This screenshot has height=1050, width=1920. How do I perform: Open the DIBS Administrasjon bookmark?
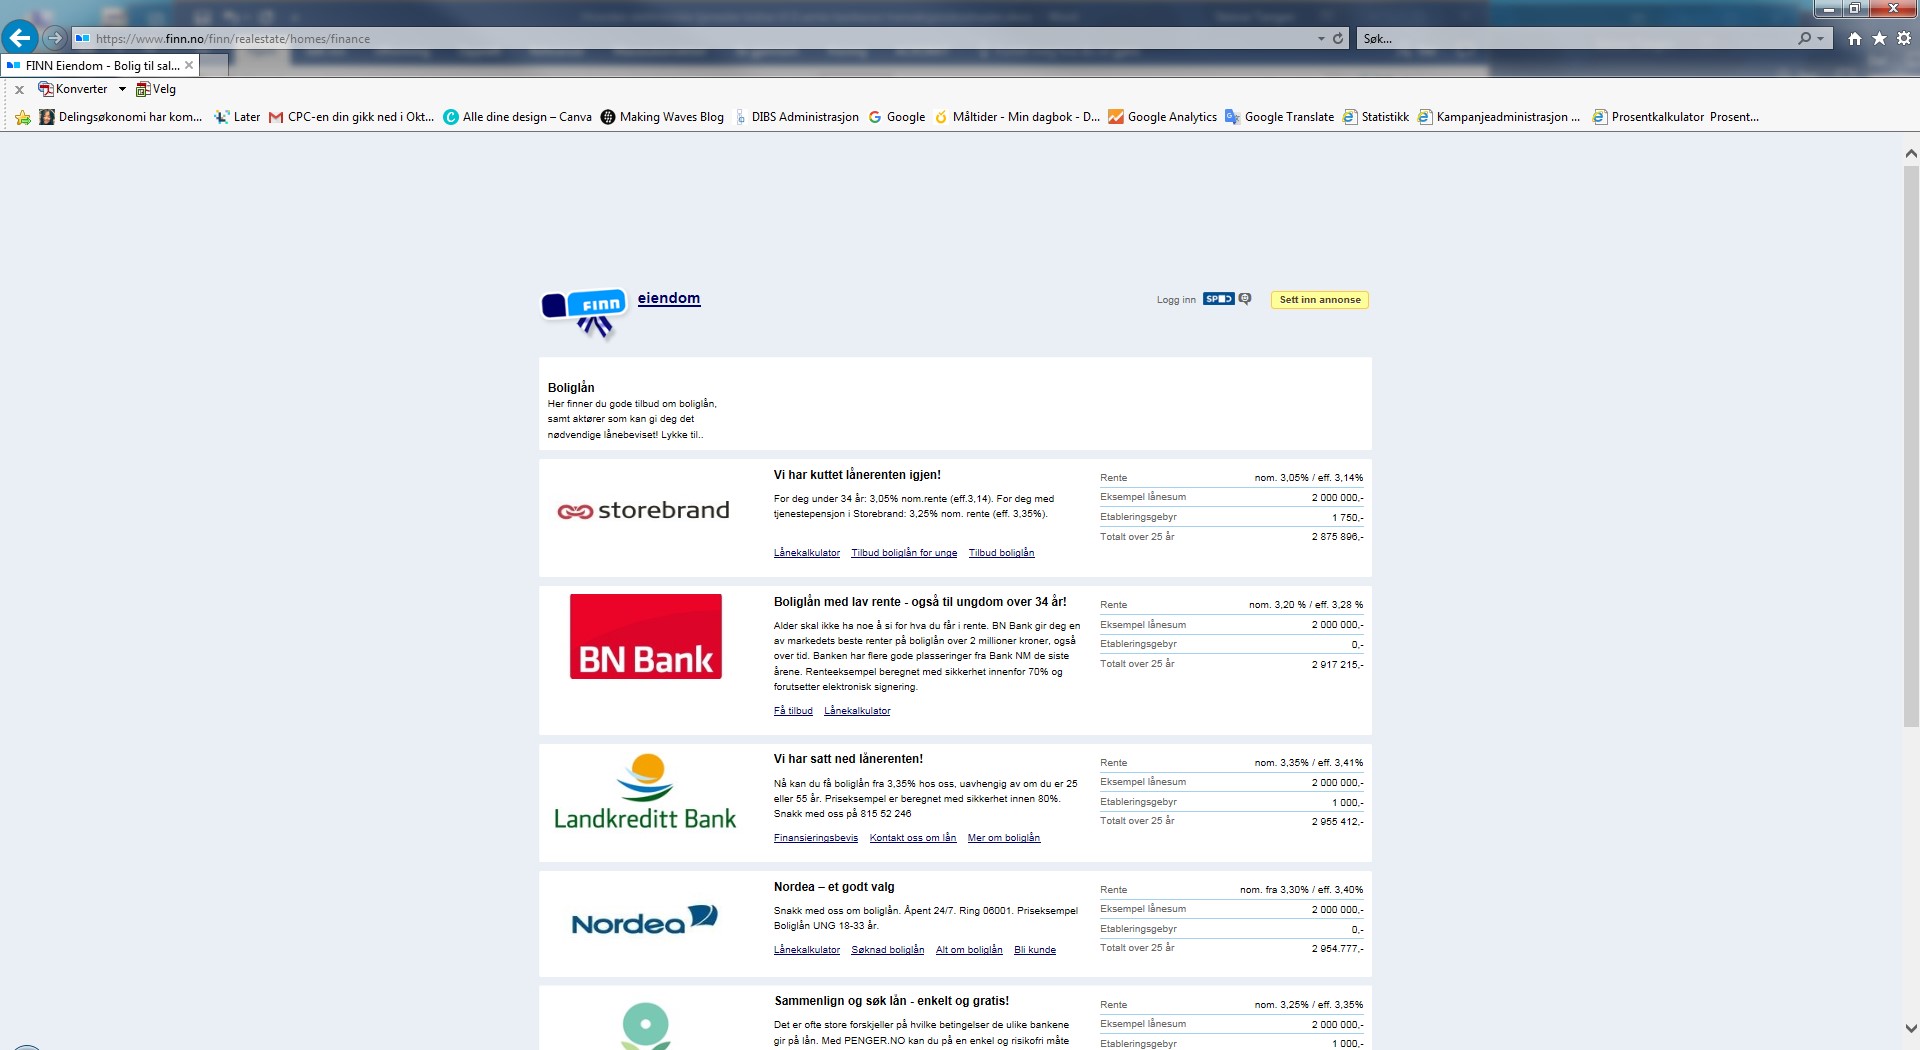tap(796, 117)
